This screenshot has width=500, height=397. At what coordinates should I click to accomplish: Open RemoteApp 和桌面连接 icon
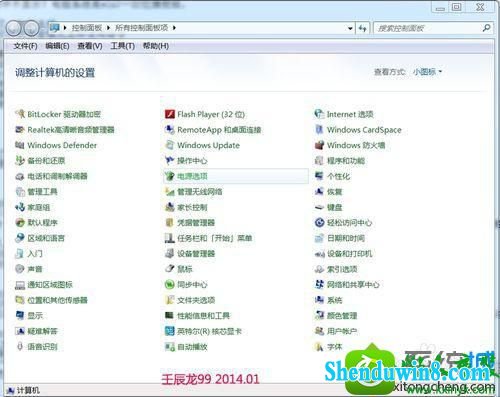tap(170, 129)
